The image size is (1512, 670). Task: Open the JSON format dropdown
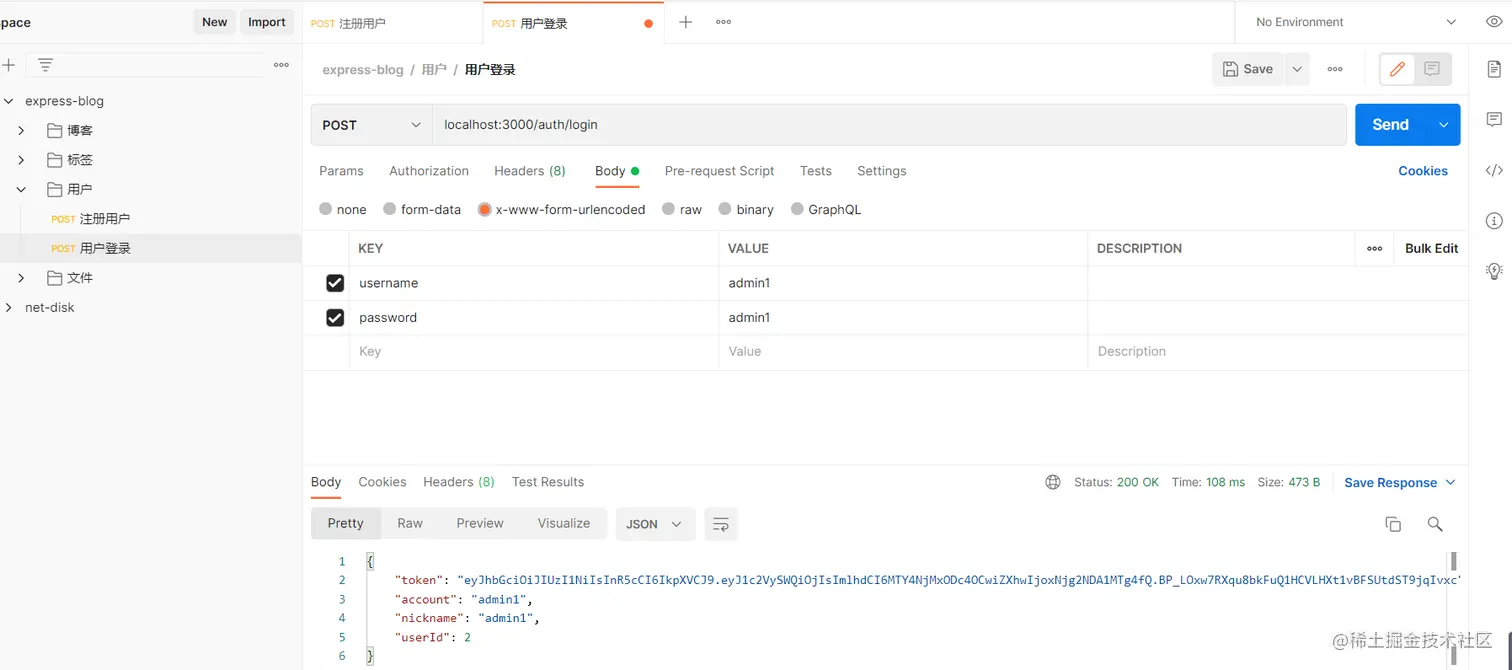(655, 524)
